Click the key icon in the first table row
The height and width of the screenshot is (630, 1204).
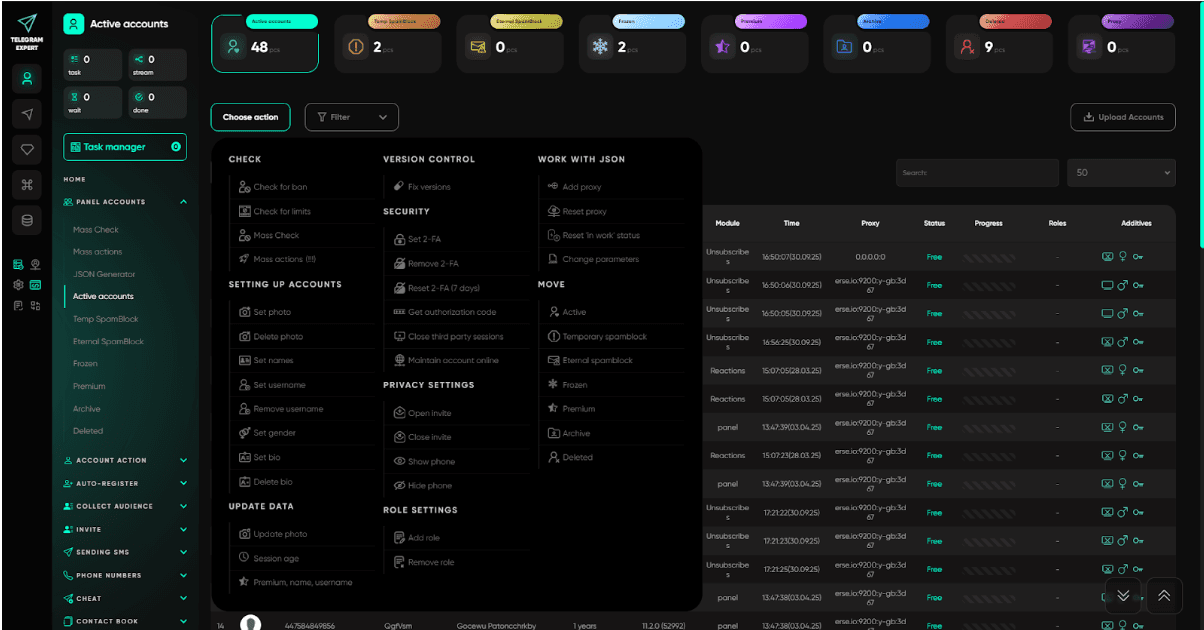pyautogui.click(x=1138, y=256)
